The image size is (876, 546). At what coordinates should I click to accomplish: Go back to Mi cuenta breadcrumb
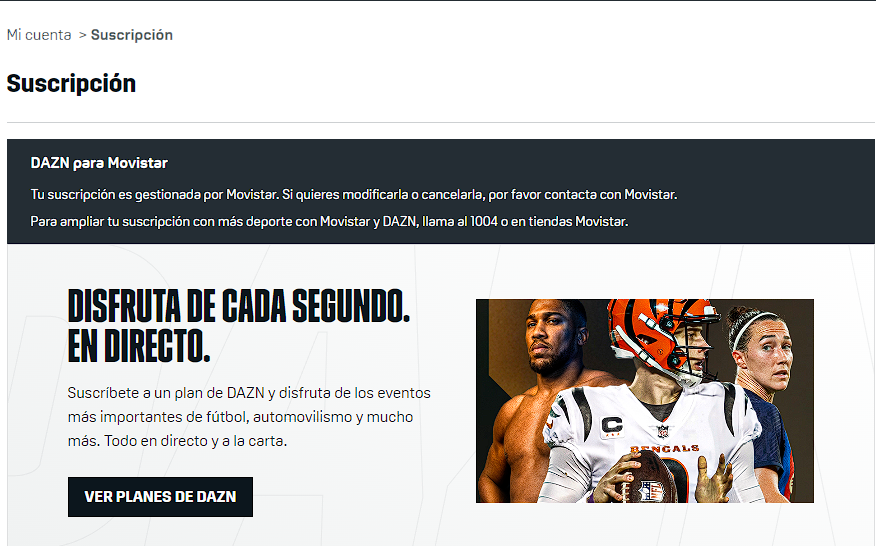point(39,35)
